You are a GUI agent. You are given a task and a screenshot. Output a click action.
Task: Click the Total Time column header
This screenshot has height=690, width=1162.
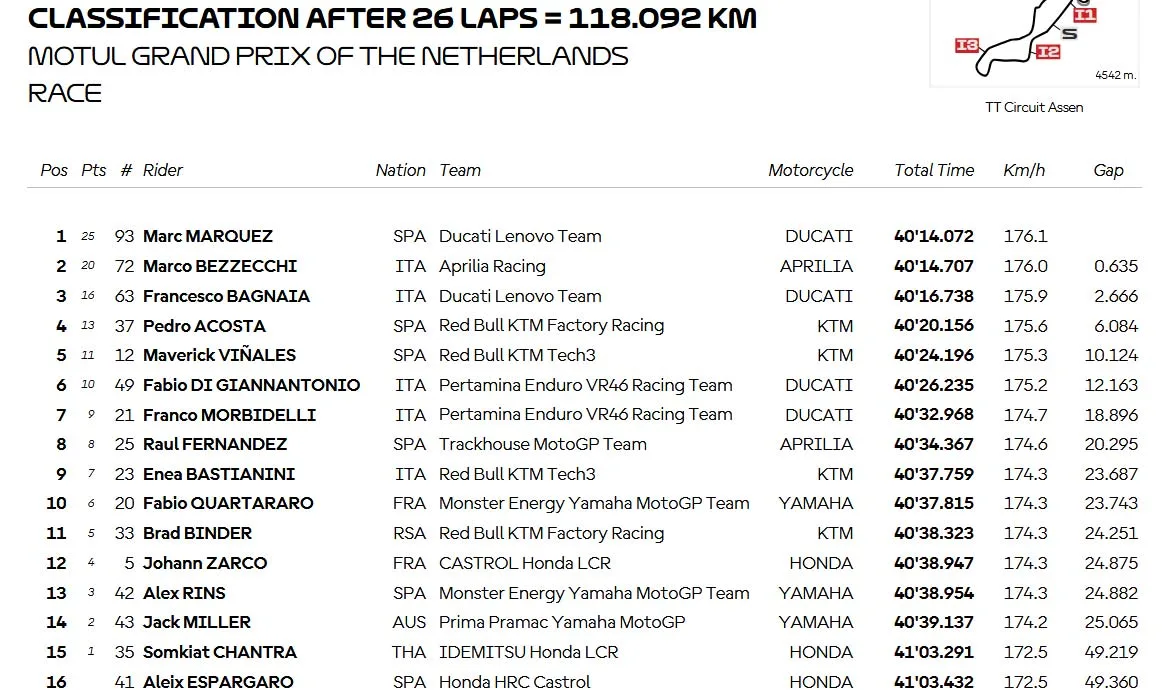[x=934, y=170]
